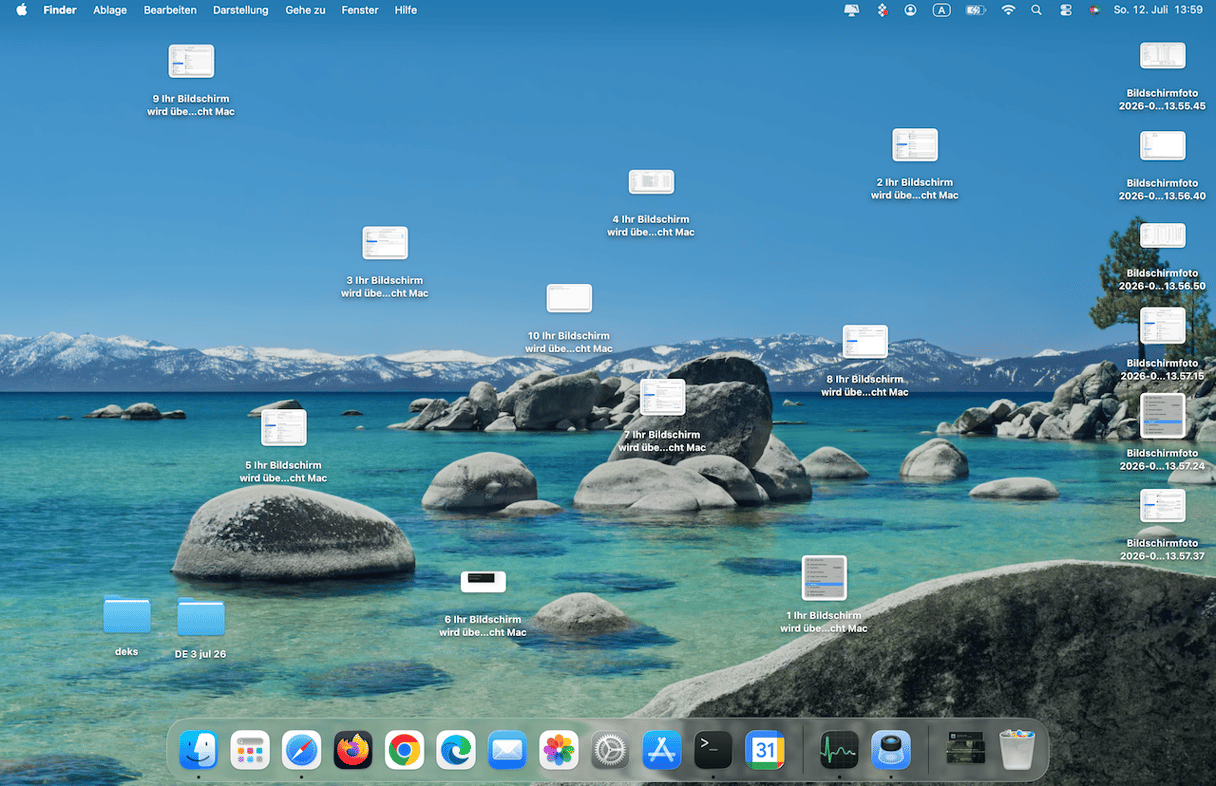Open the input source (A) menu

pos(941,10)
